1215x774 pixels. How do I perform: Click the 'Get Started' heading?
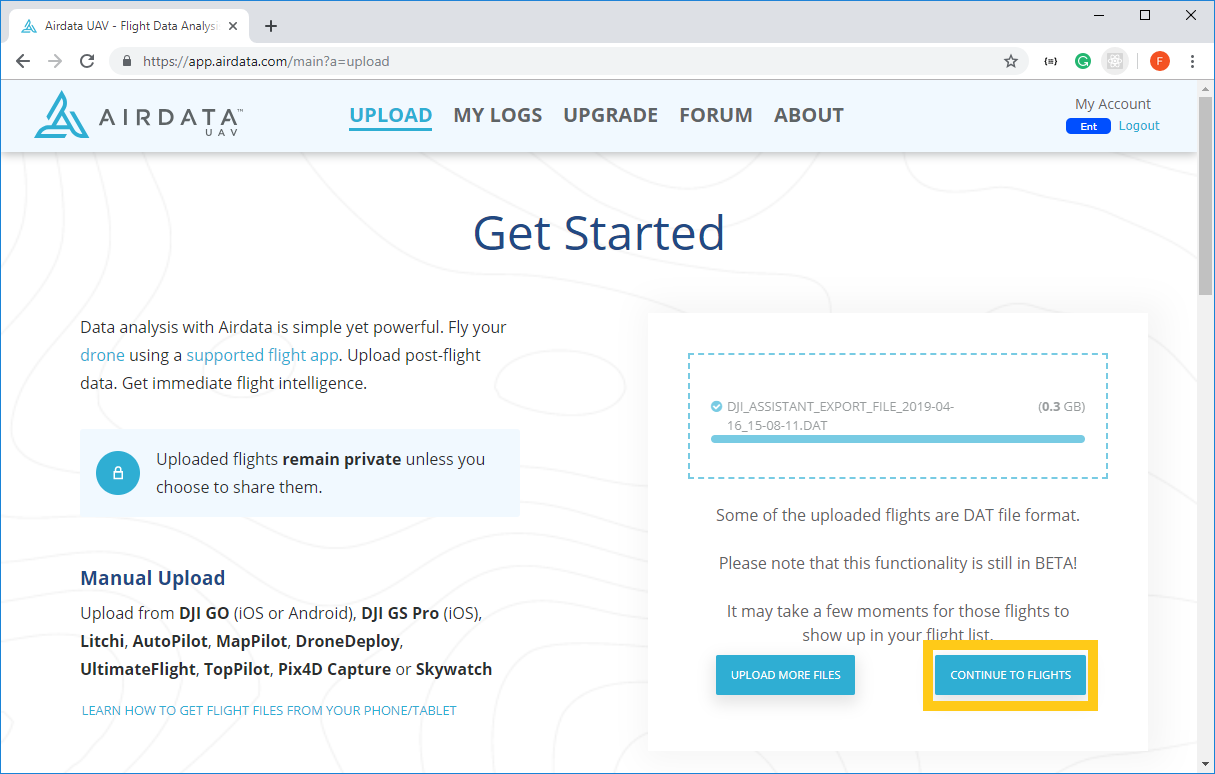(599, 232)
